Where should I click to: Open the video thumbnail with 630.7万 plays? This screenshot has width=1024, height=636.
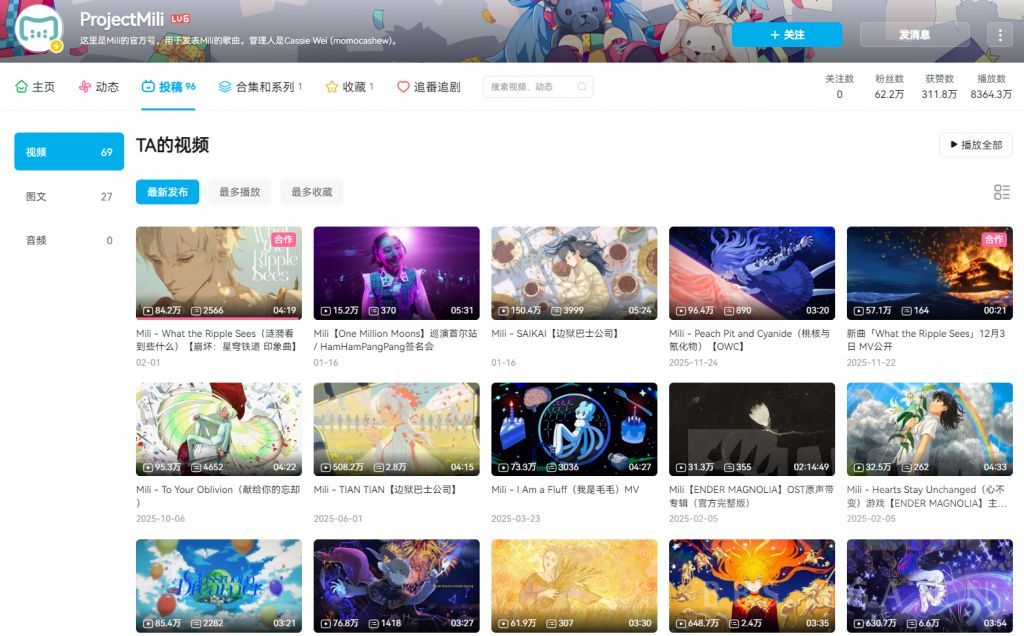(x=929, y=586)
